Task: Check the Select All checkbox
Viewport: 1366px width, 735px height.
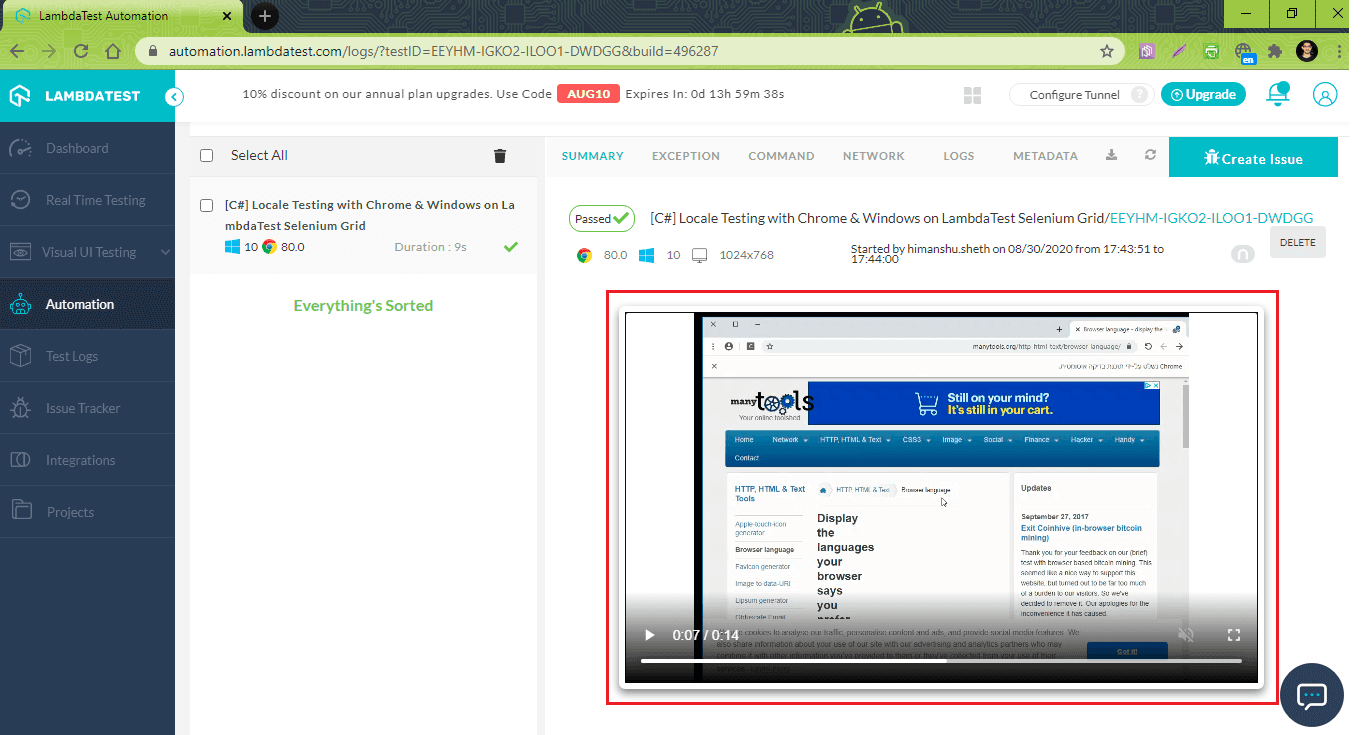Action: (x=207, y=156)
